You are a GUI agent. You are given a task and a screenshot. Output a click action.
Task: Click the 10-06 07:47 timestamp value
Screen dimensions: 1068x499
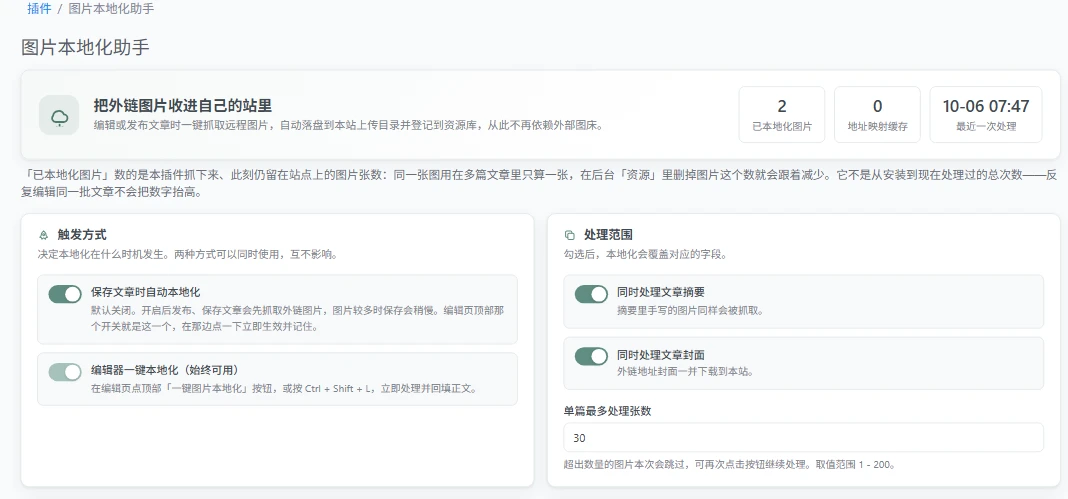(x=986, y=106)
